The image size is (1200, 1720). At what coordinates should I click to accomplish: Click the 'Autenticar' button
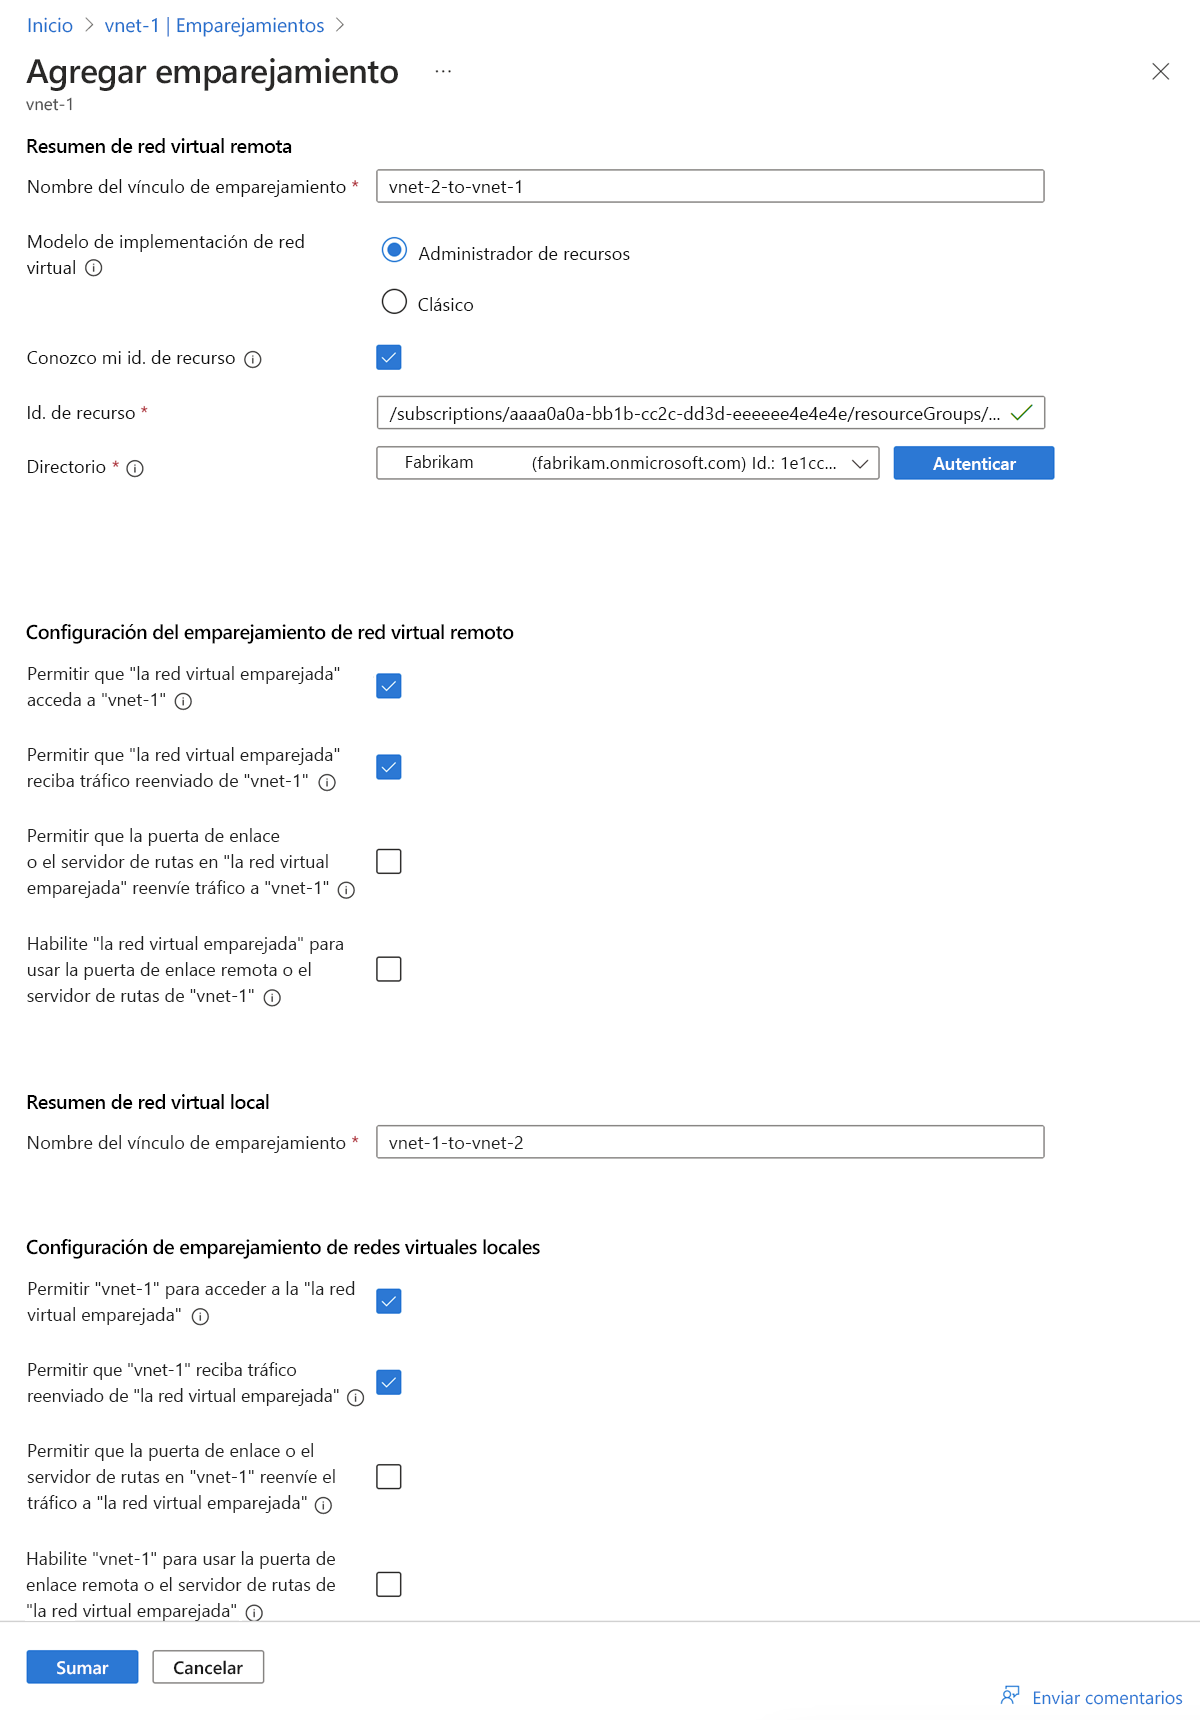click(x=973, y=463)
